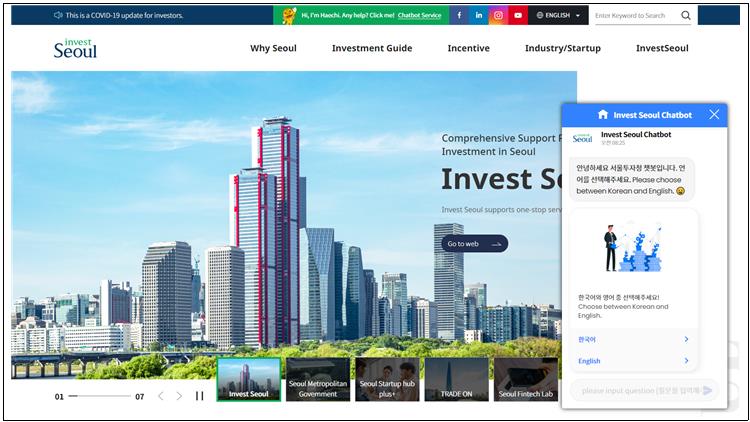Go to the previous banner slide
Viewport: 750px width, 422px height.
point(161,396)
